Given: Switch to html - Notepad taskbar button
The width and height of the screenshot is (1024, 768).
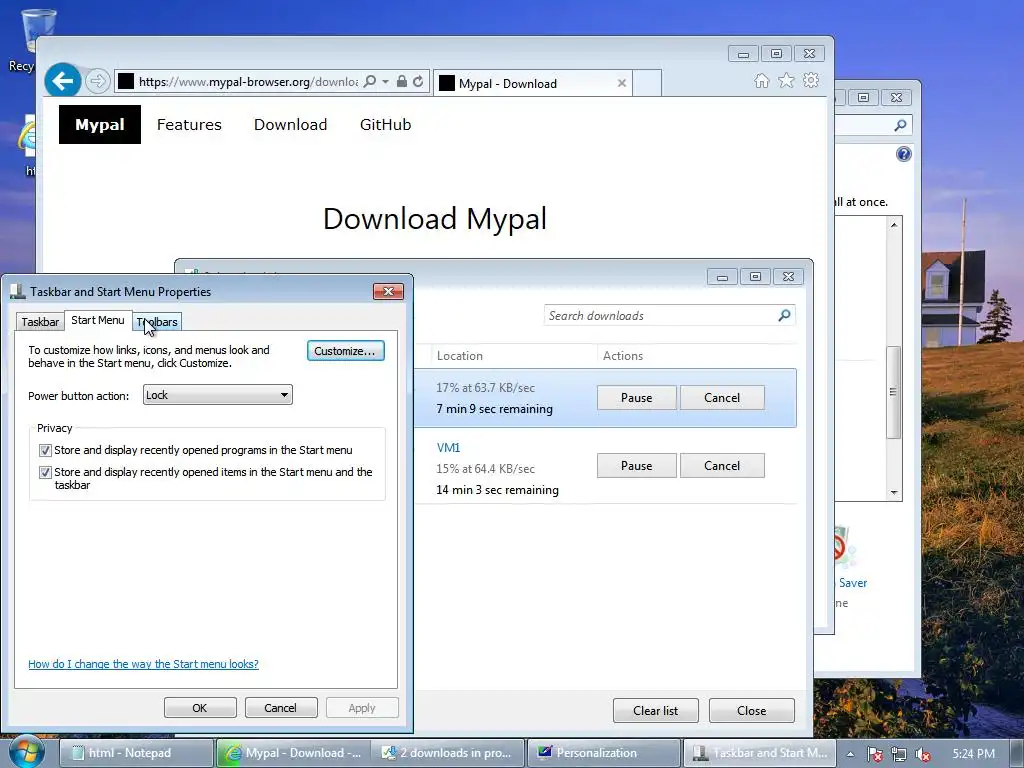Looking at the screenshot, I should point(136,753).
